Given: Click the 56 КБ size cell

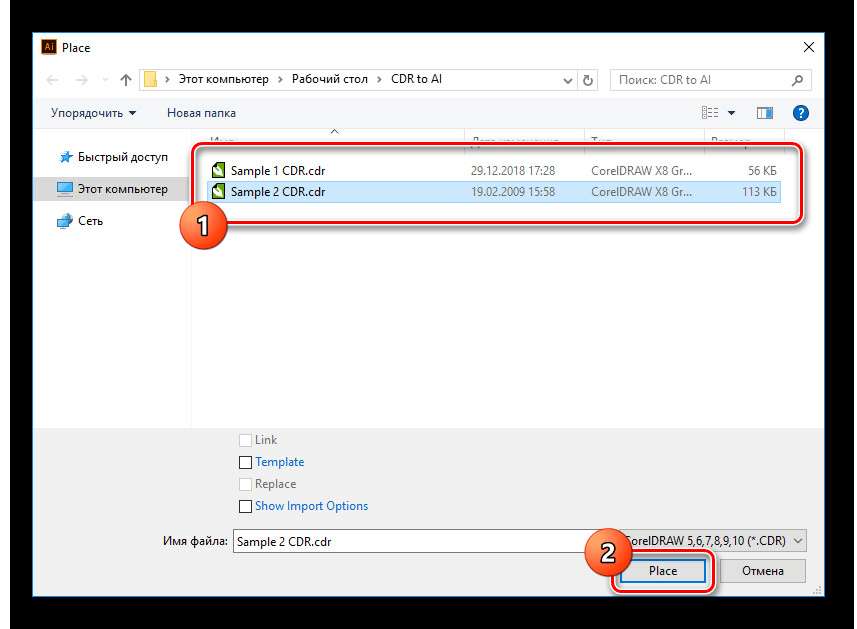Looking at the screenshot, I should [x=762, y=171].
